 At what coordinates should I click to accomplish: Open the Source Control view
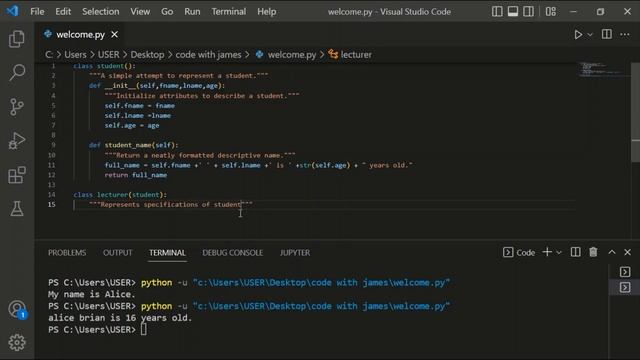point(17,107)
